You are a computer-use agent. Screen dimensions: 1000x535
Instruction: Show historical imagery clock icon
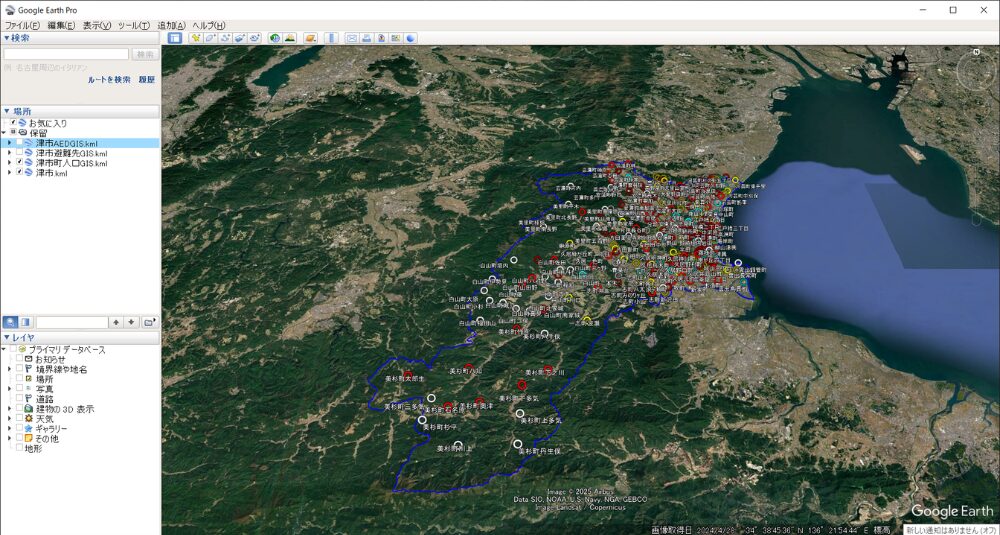point(275,38)
